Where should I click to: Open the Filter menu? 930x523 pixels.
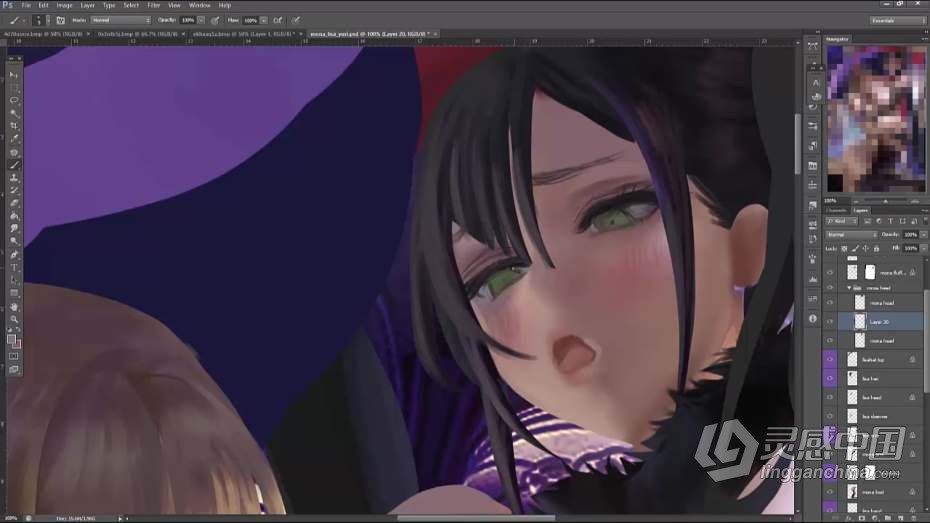(x=153, y=5)
